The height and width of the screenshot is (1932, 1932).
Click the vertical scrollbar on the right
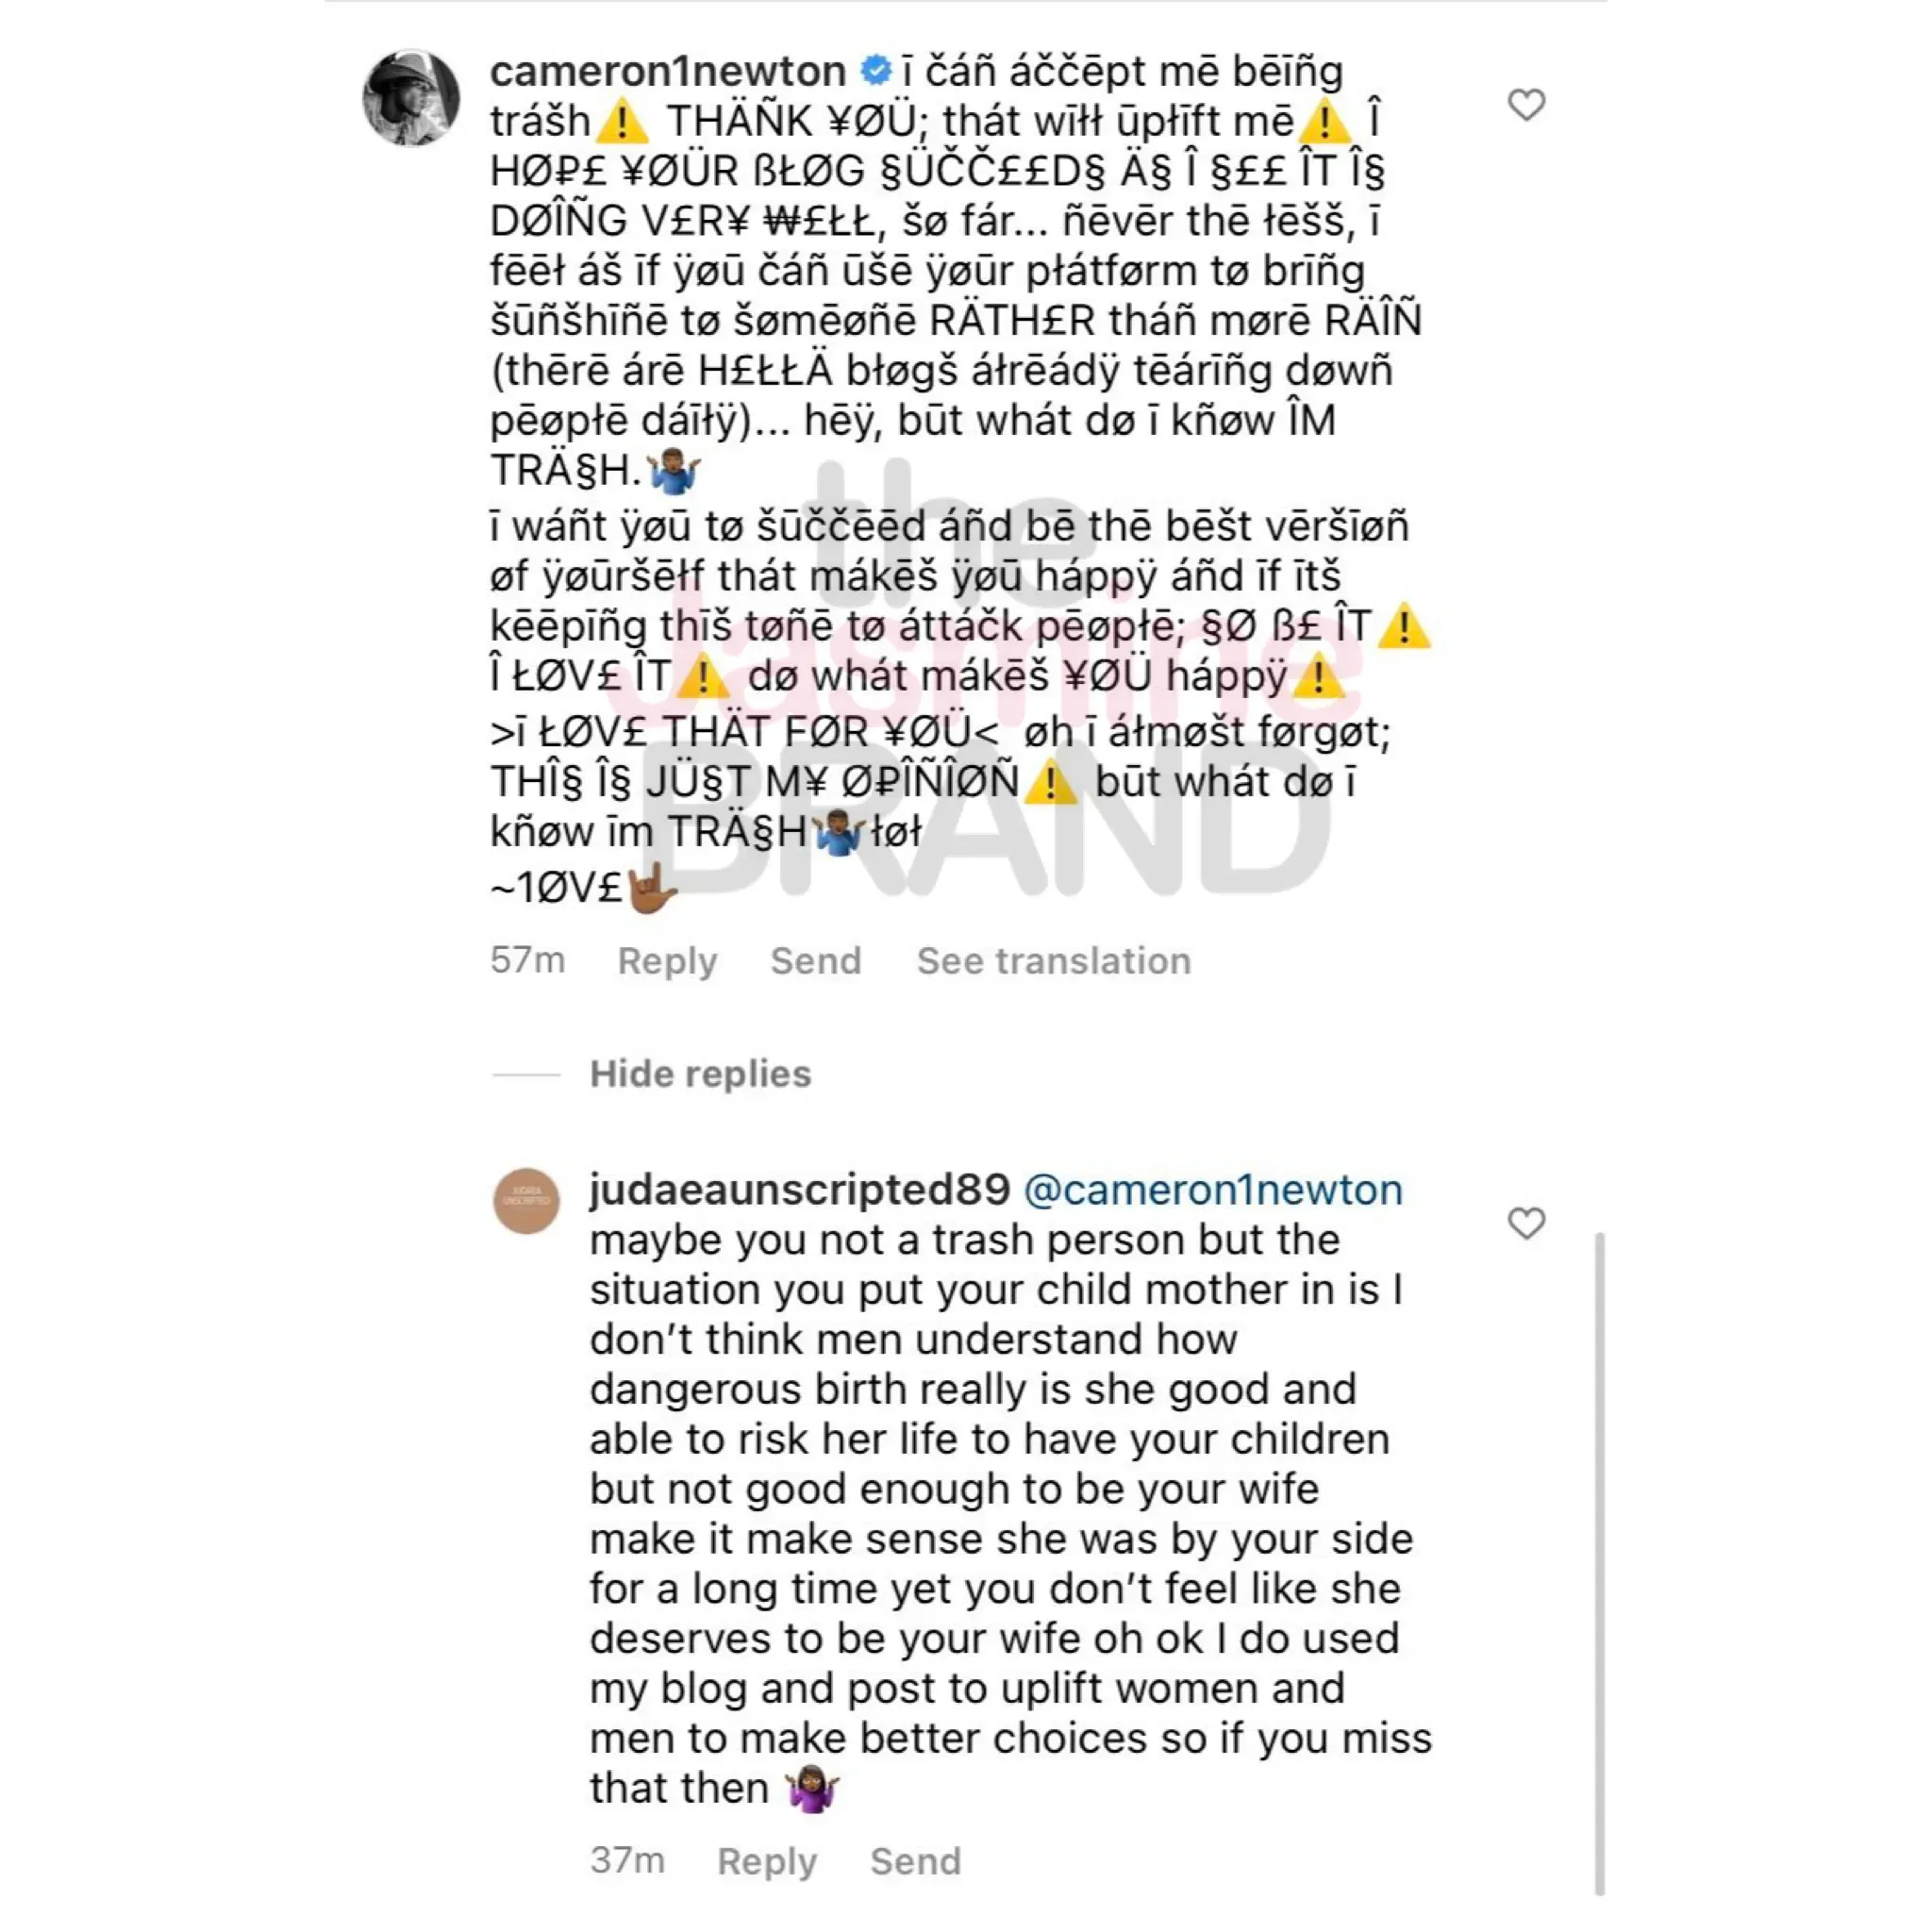1599,1563
